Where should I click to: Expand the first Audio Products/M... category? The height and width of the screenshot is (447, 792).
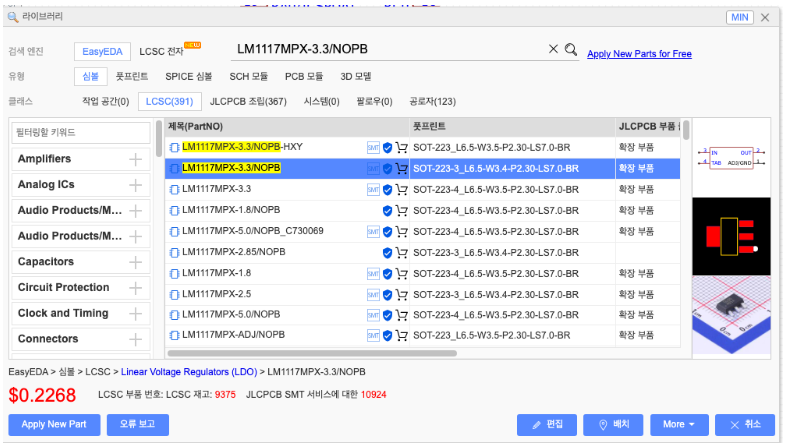pos(135,211)
